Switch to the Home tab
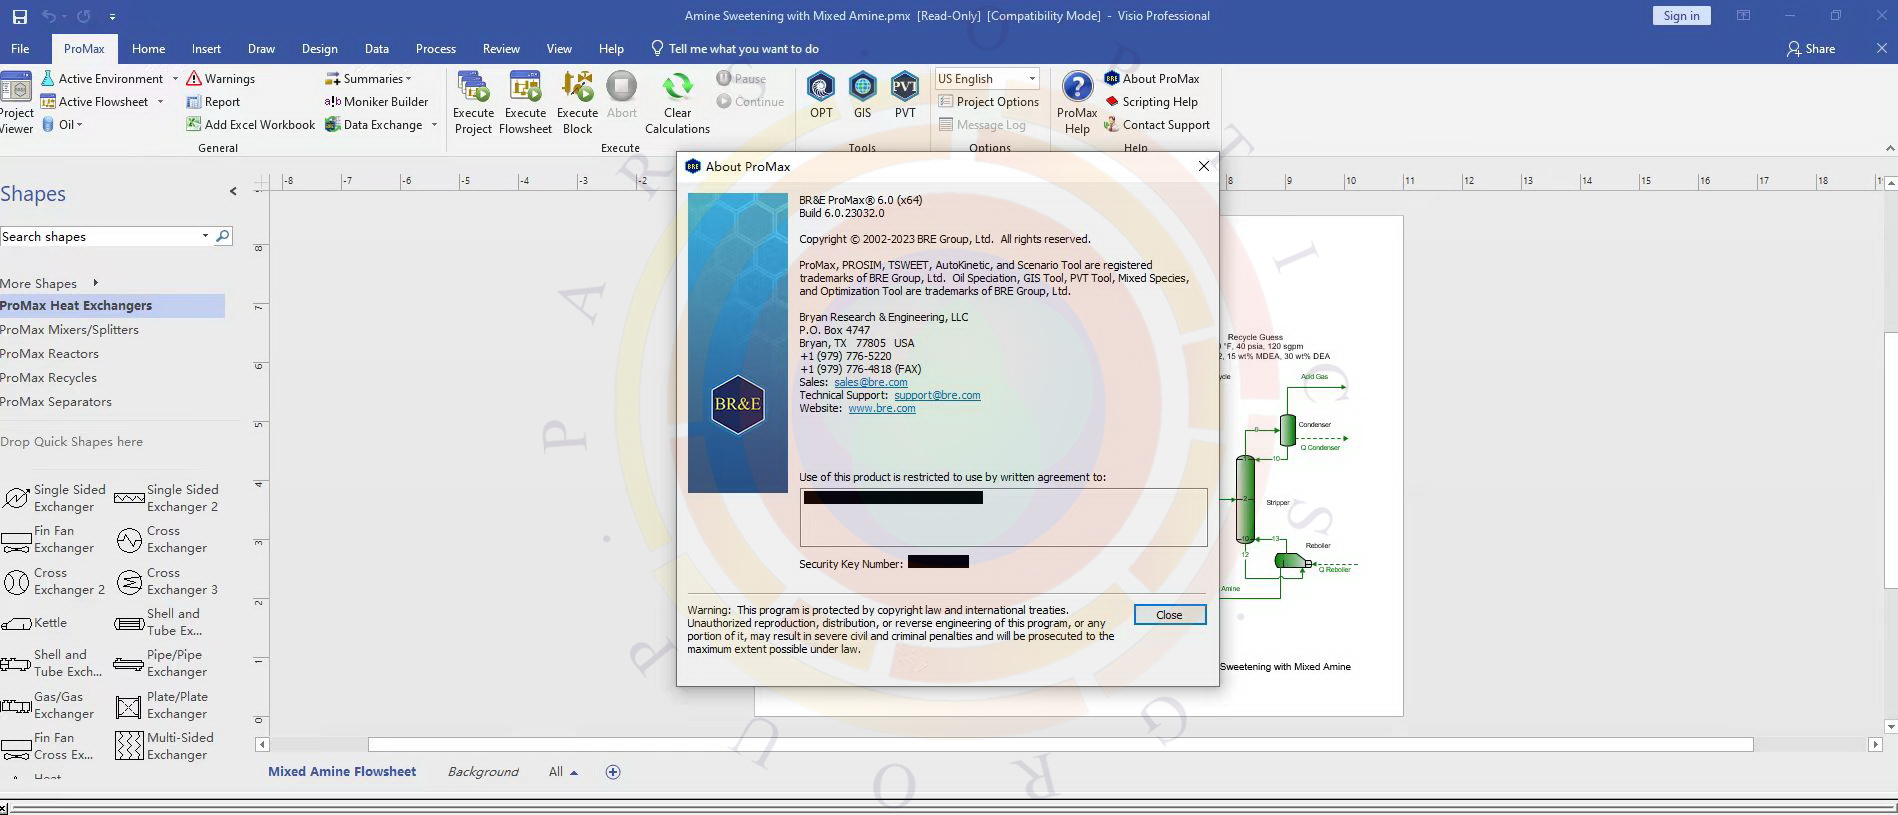 (148, 48)
